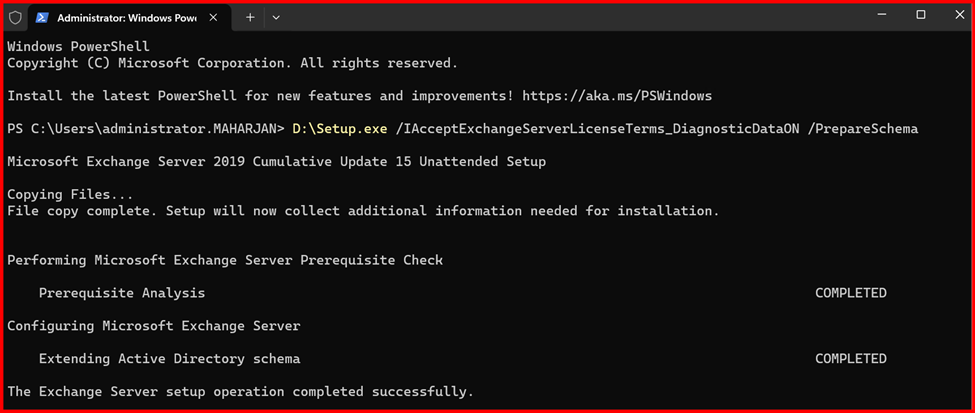
Task: Click the 'Windows PowerShell' header line
Action: coord(78,47)
